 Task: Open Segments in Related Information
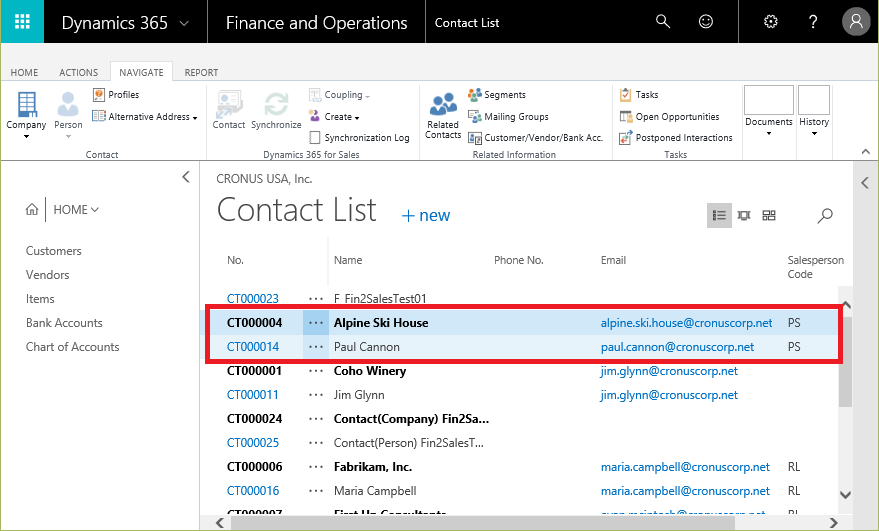click(497, 95)
